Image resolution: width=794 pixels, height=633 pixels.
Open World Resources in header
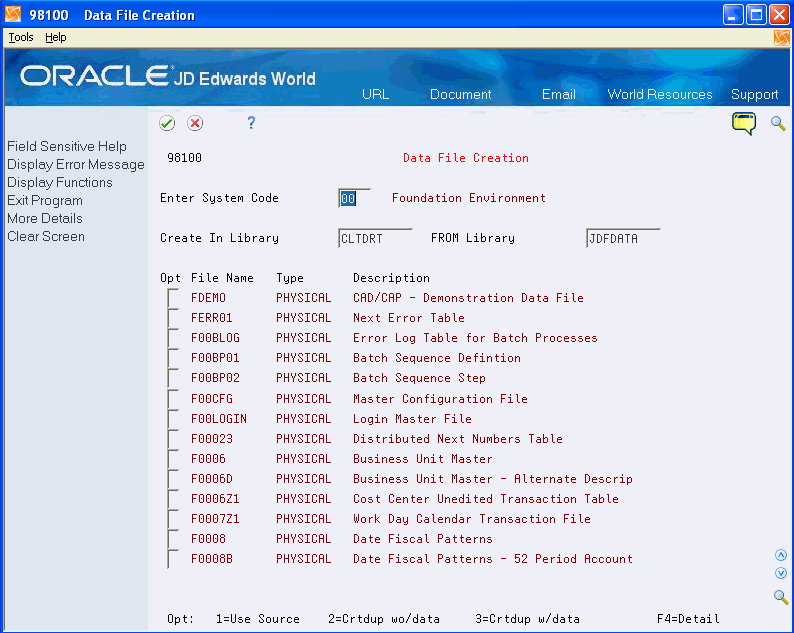click(659, 94)
